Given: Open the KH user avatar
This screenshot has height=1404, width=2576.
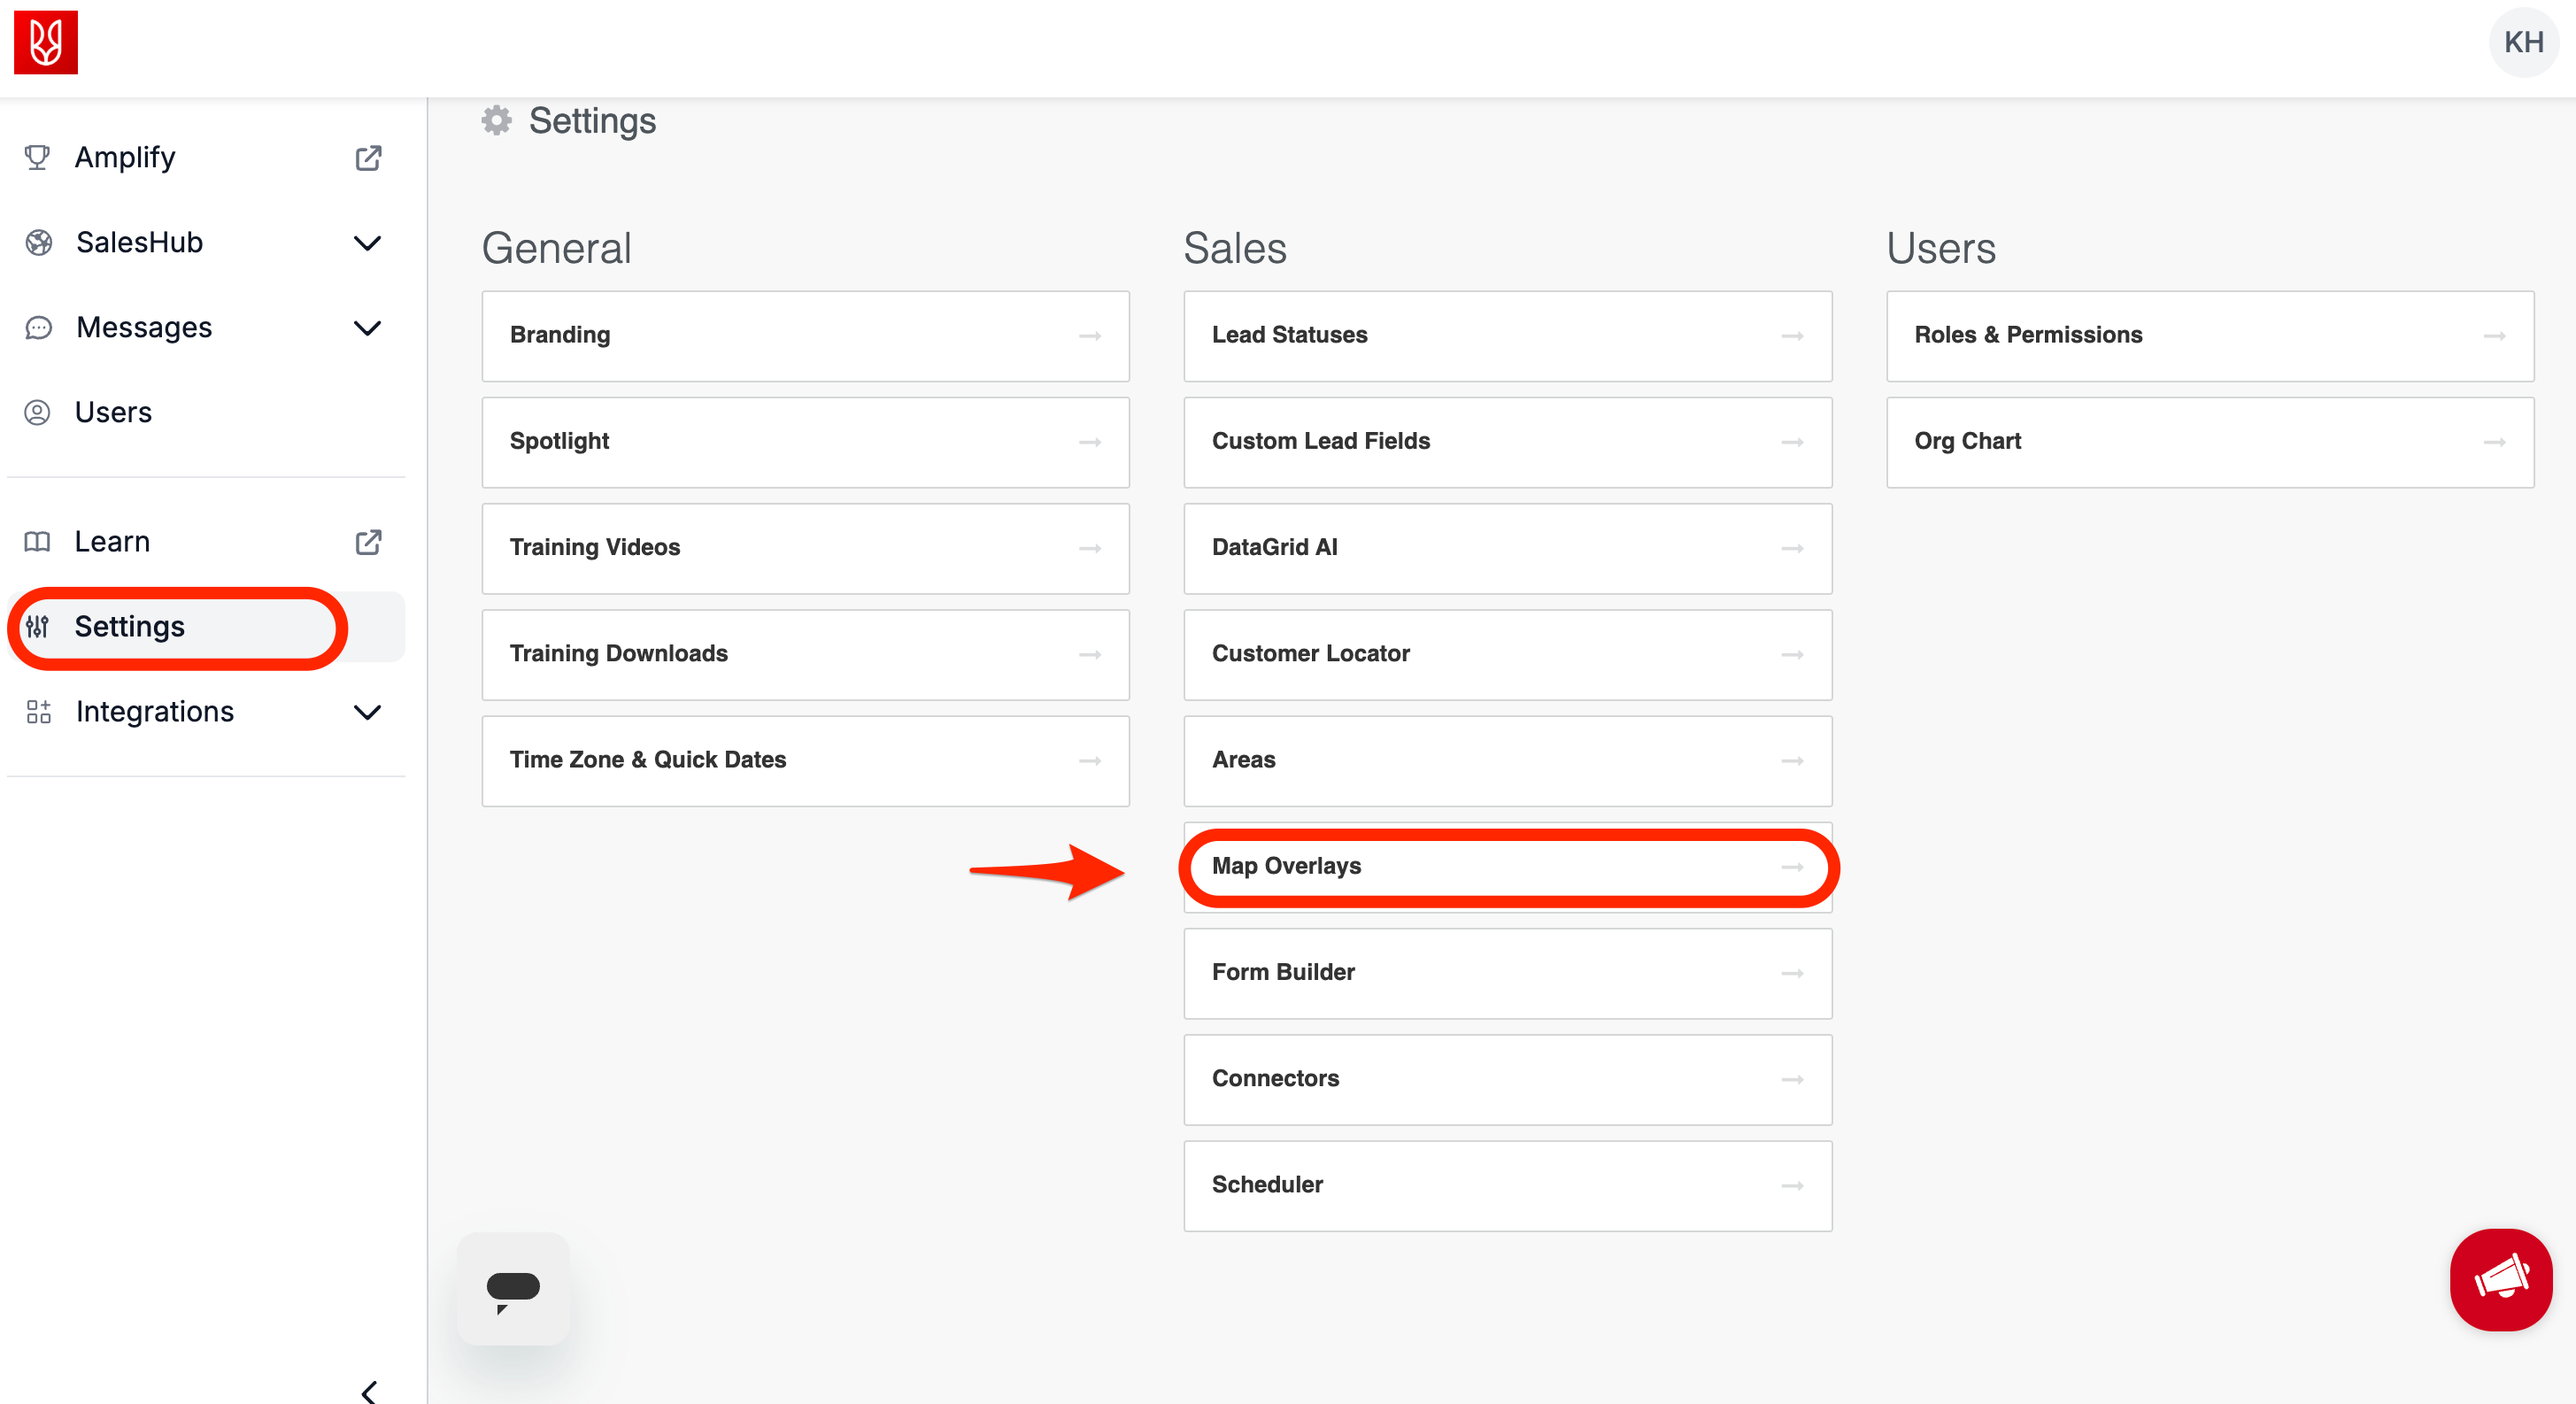Looking at the screenshot, I should (x=2523, y=42).
